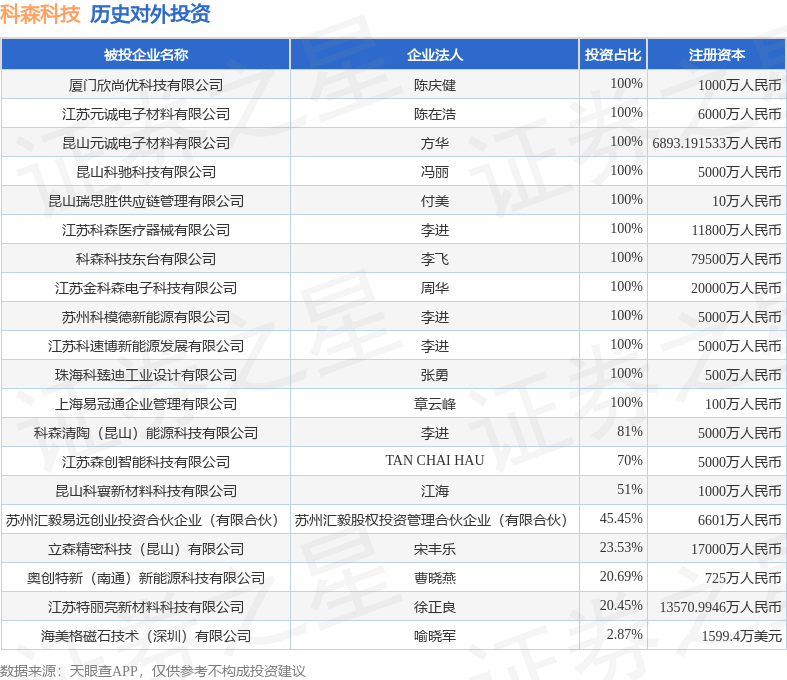Viewport: 787px width, 680px height.
Task: Click 苏州汇毅易远创业投资合伙企业 name
Action: [x=144, y=520]
